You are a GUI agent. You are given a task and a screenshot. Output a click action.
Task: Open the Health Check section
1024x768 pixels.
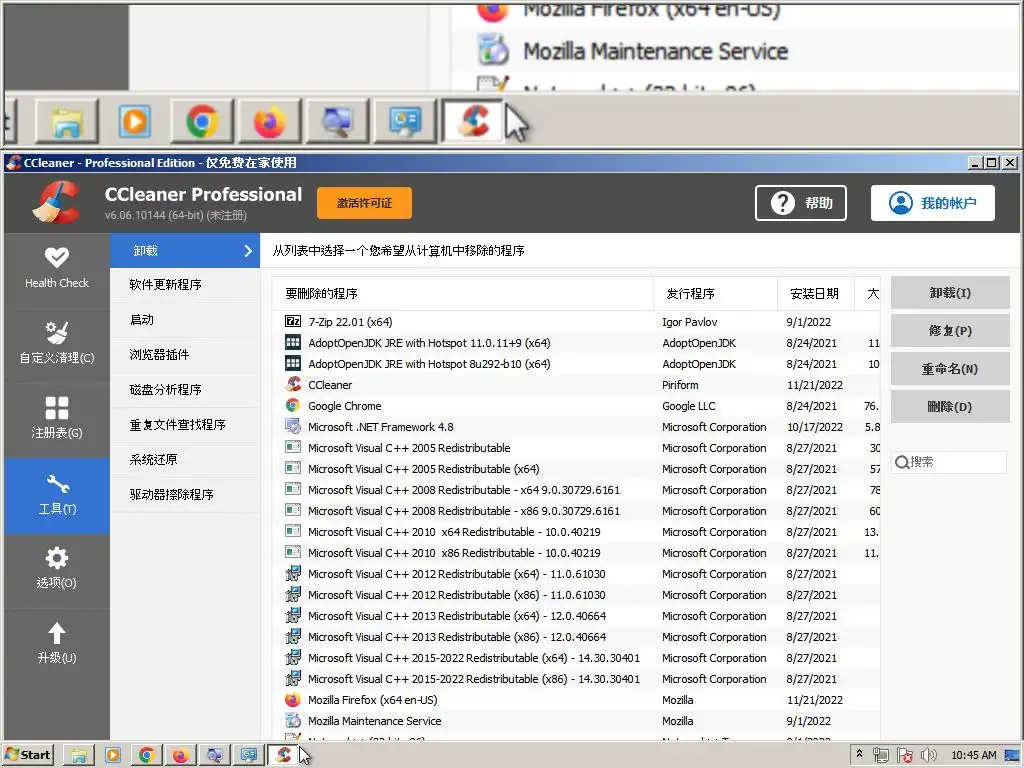tap(57, 268)
